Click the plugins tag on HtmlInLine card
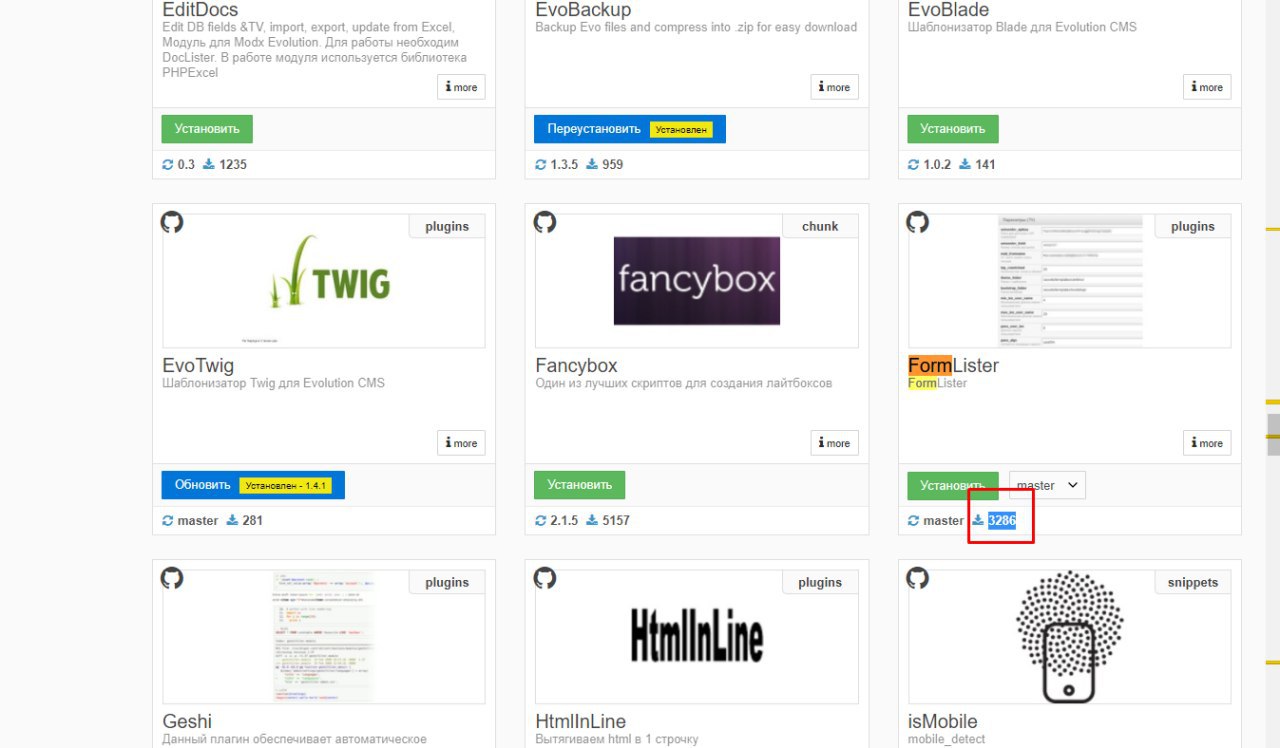This screenshot has width=1280, height=748. point(820,582)
